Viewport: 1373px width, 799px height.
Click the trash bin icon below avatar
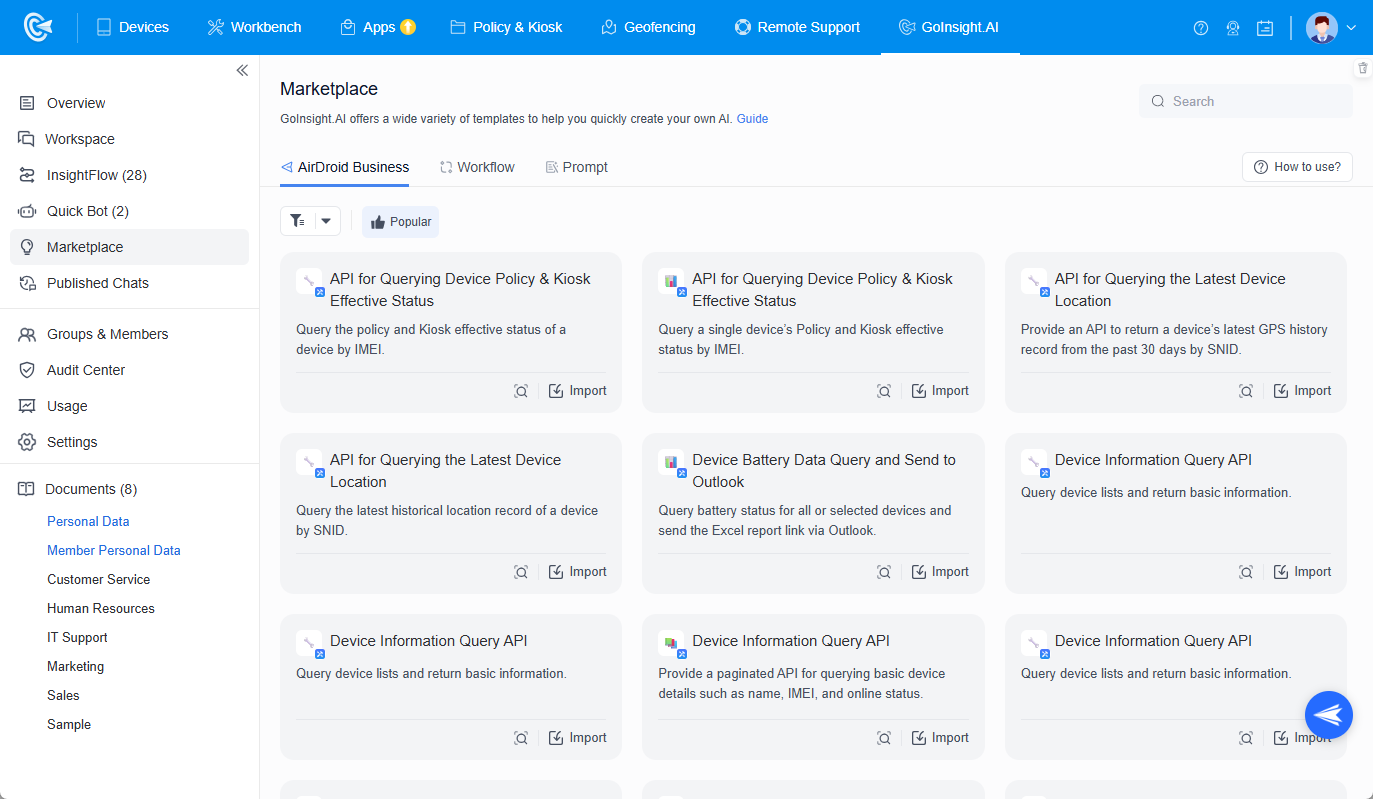(x=1363, y=68)
